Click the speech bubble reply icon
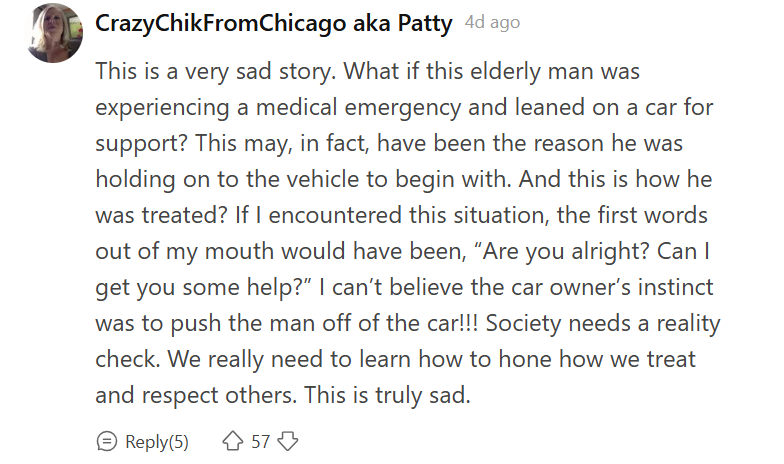 point(106,441)
